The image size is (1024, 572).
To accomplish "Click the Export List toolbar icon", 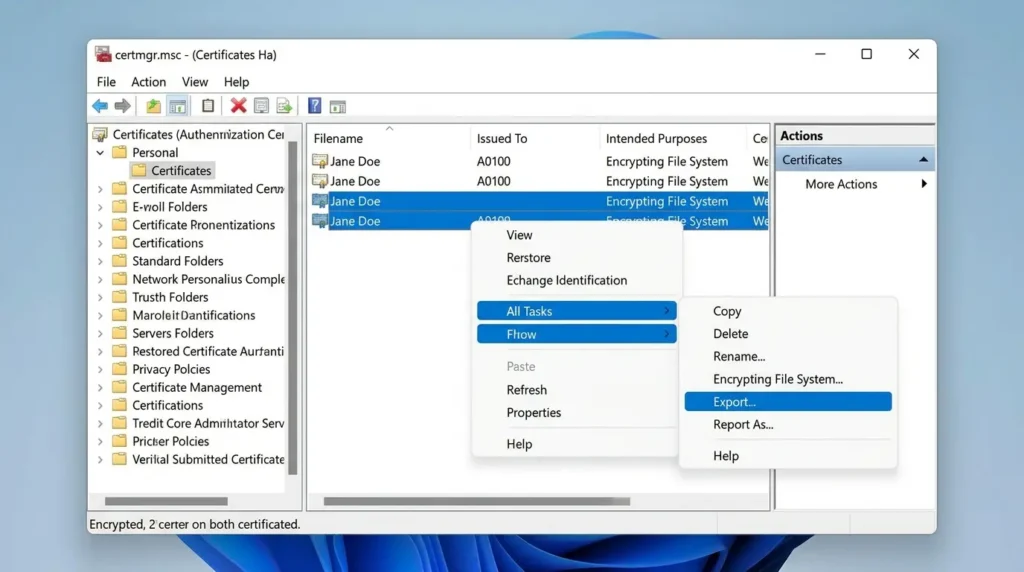I will [284, 106].
